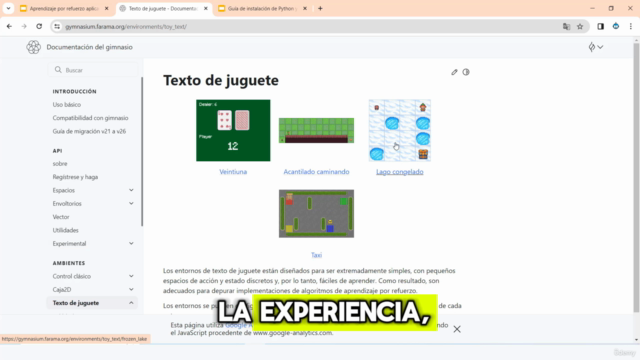The image size is (640, 360).
Task: Open the Envoltorios sidebar item
Action: tap(67, 204)
